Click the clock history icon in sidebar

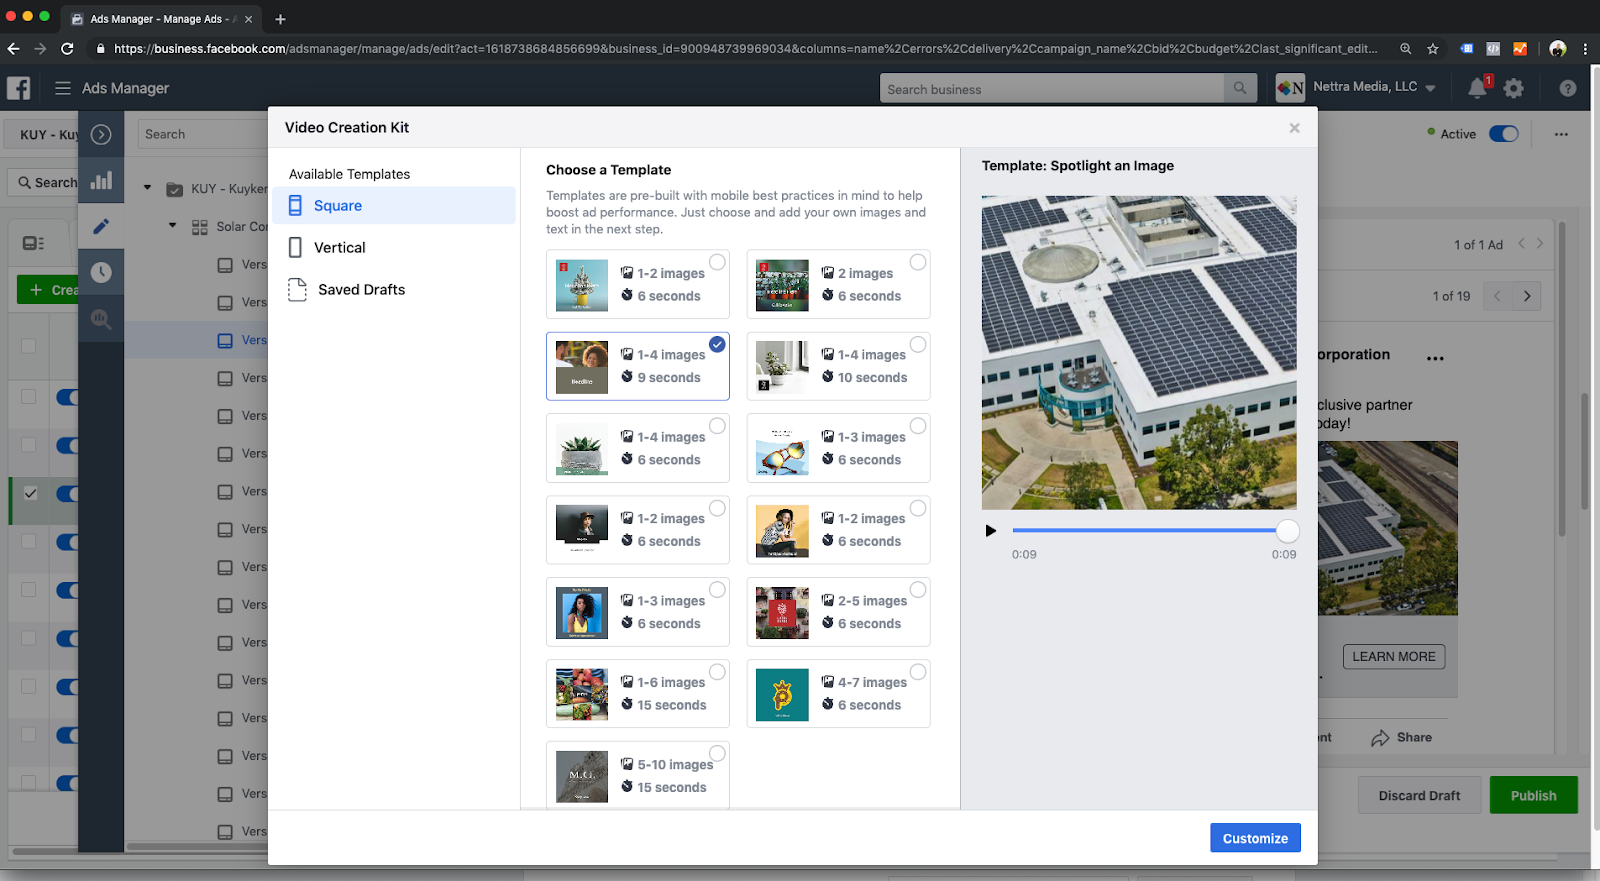(x=101, y=272)
